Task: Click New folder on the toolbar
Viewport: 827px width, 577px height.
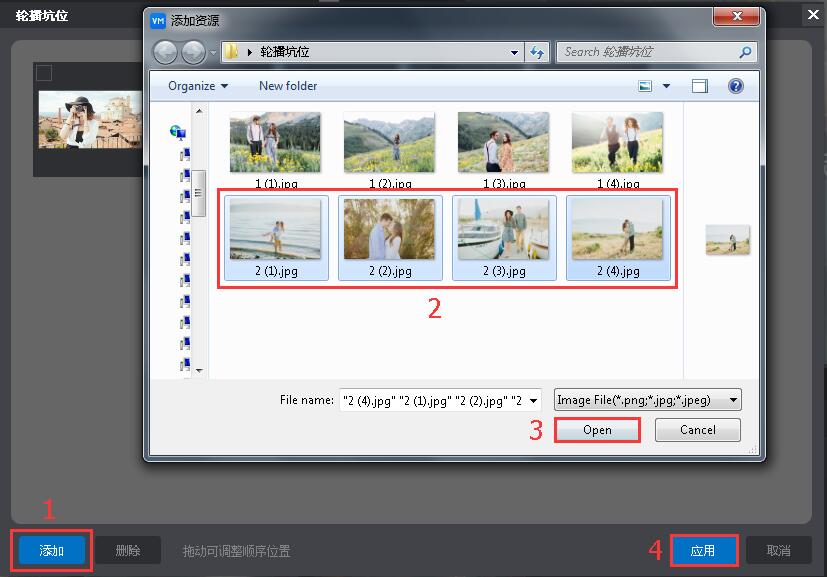Action: pos(287,86)
